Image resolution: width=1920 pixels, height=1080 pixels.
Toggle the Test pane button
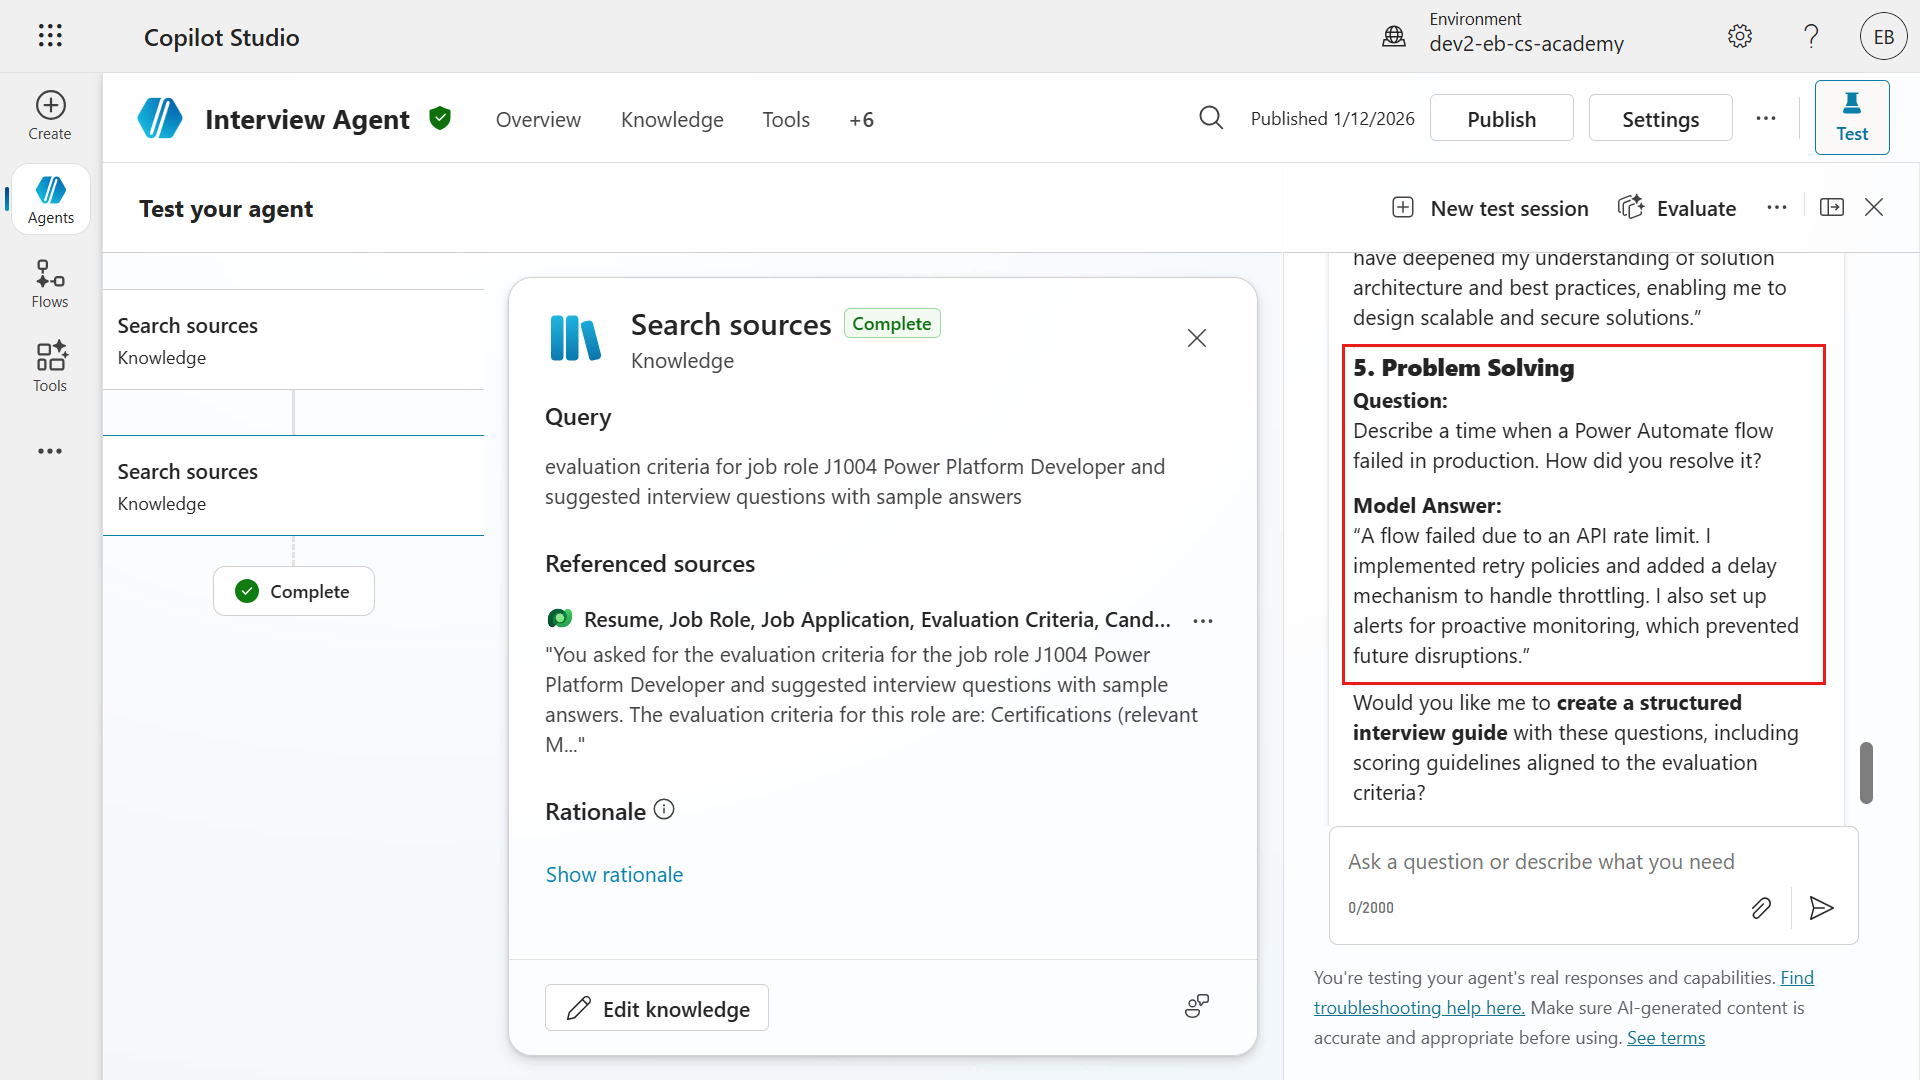pos(1851,117)
